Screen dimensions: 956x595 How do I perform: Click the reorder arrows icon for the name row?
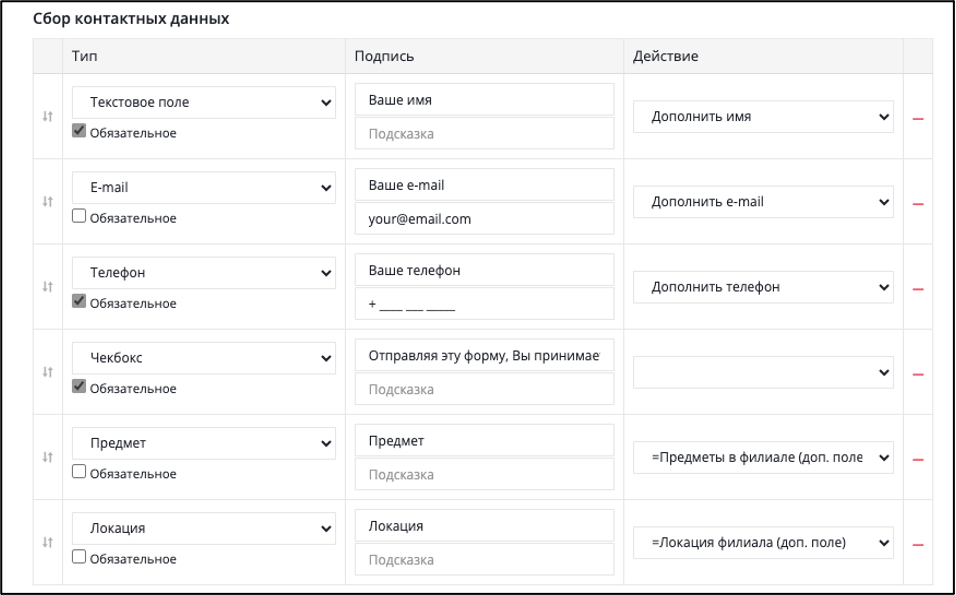click(48, 116)
